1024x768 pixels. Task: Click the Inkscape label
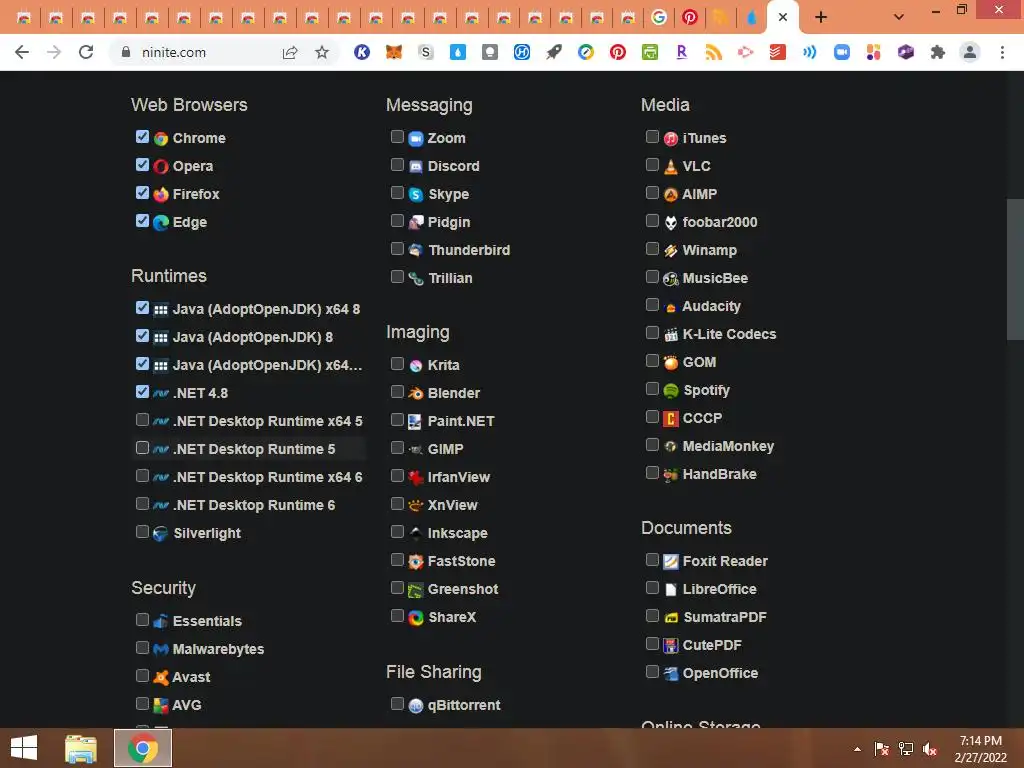[x=457, y=534]
